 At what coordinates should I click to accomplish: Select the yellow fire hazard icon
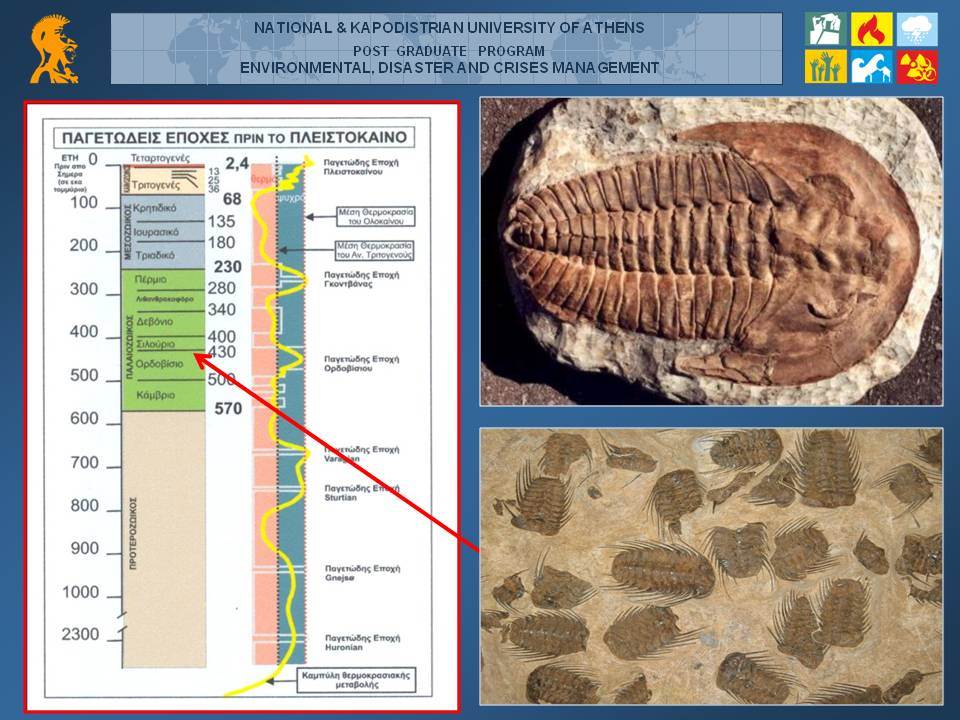click(872, 29)
